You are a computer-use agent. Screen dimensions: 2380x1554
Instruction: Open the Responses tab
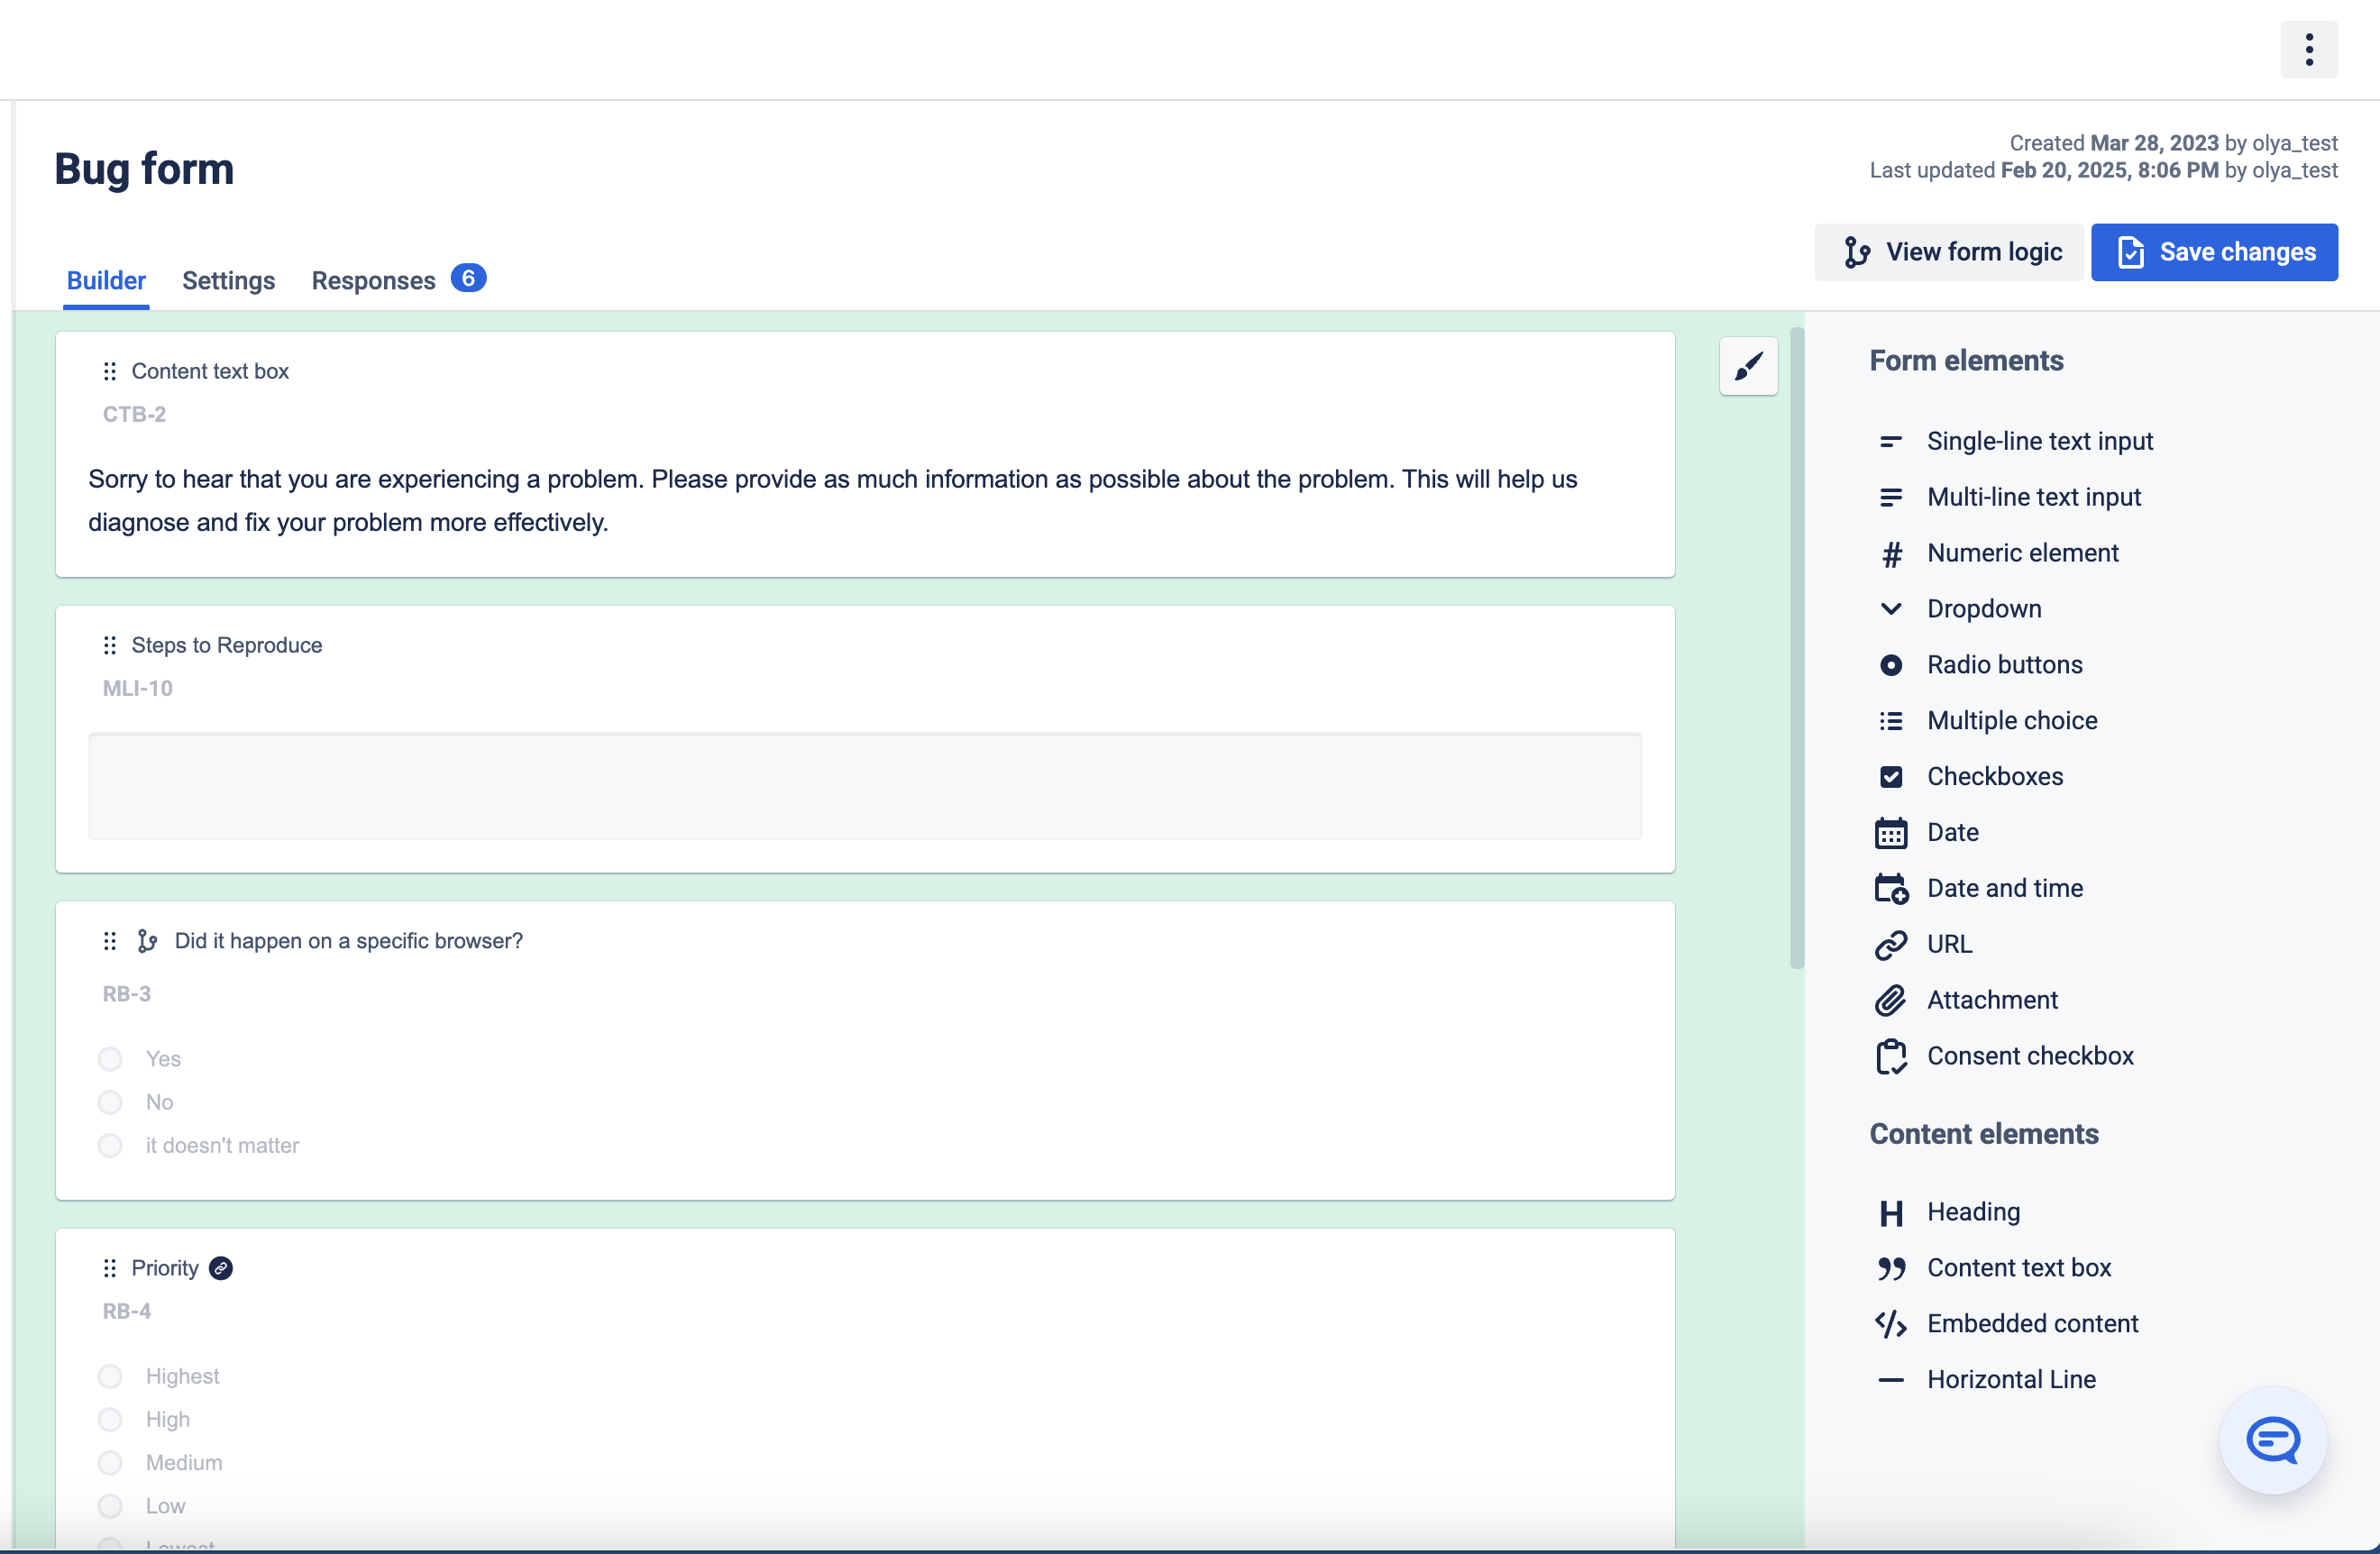(x=398, y=280)
